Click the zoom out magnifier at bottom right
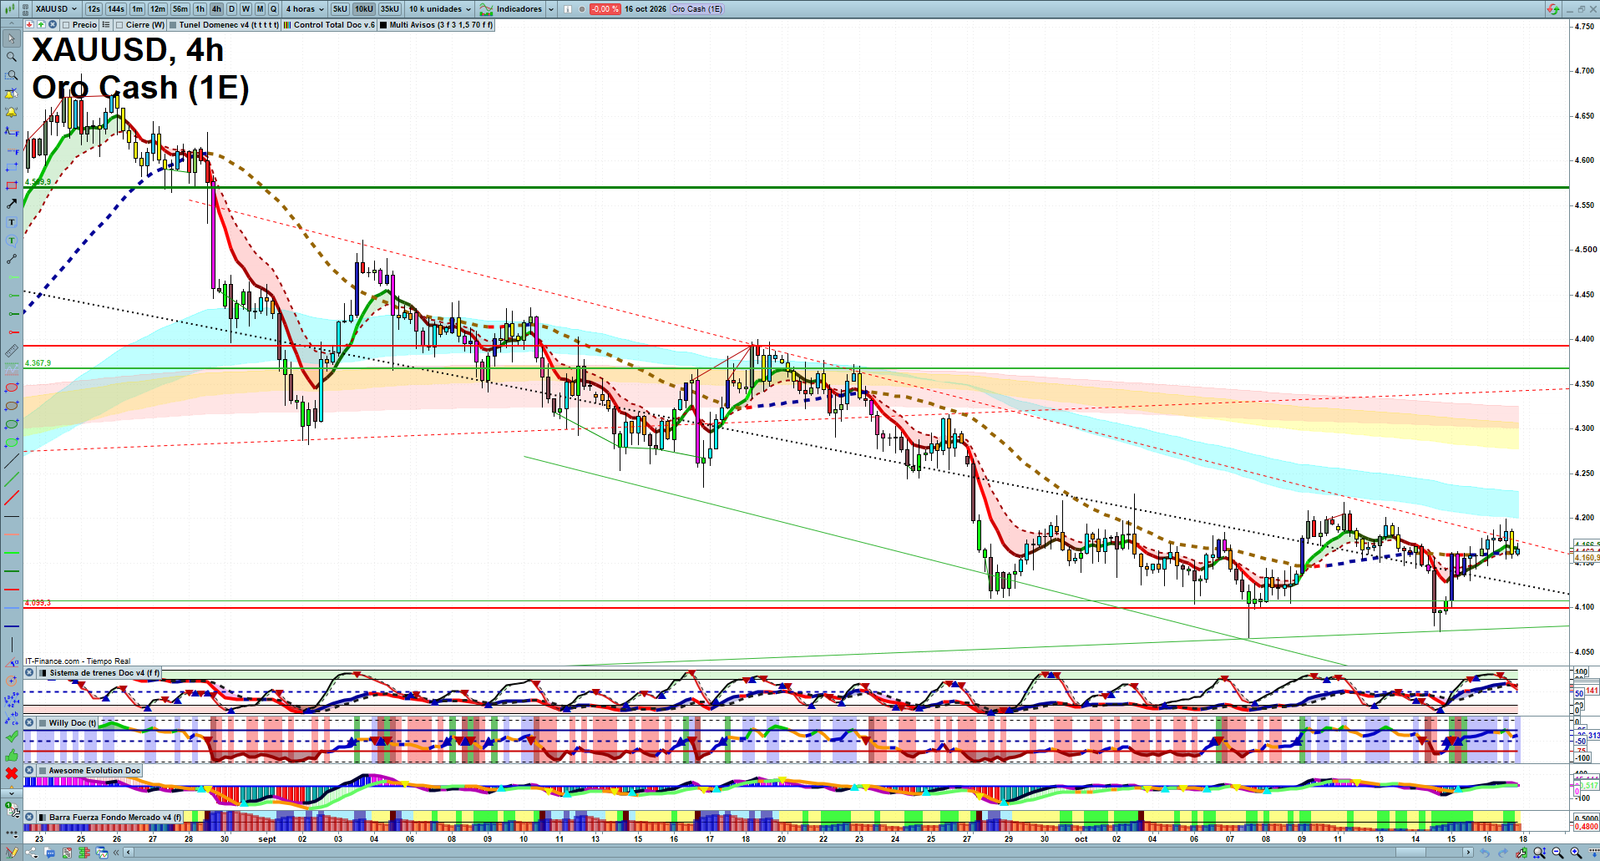 pyautogui.click(x=1558, y=853)
